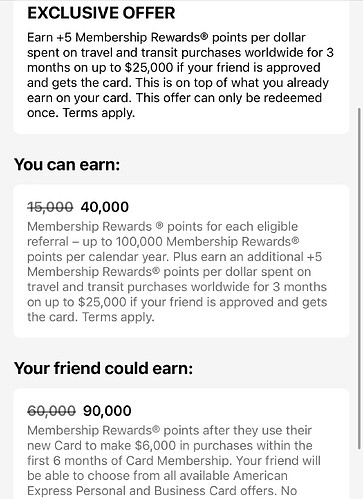Click 'Terms apply.' in exclusive offer text
This screenshot has height=499, width=363.
[x=99, y=113]
